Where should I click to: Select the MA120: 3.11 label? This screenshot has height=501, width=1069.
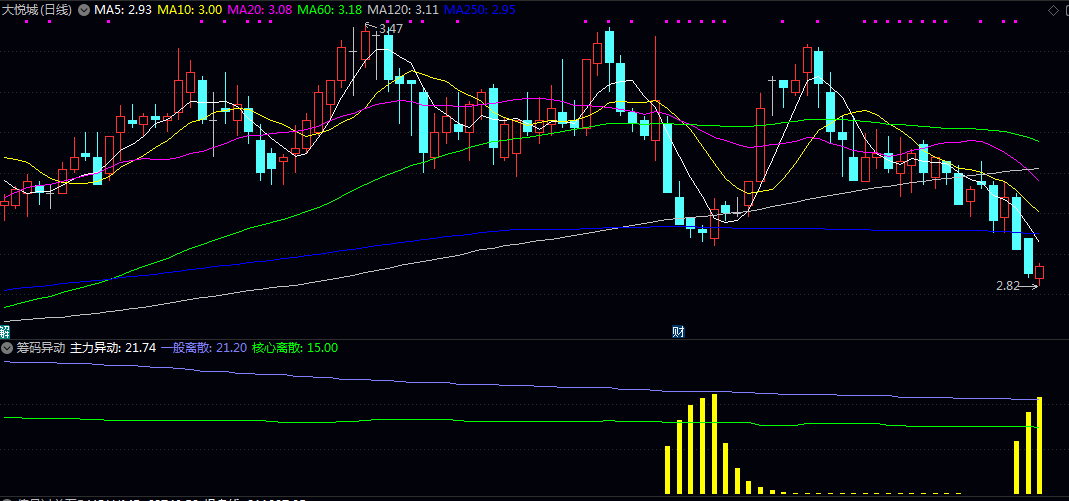click(403, 9)
